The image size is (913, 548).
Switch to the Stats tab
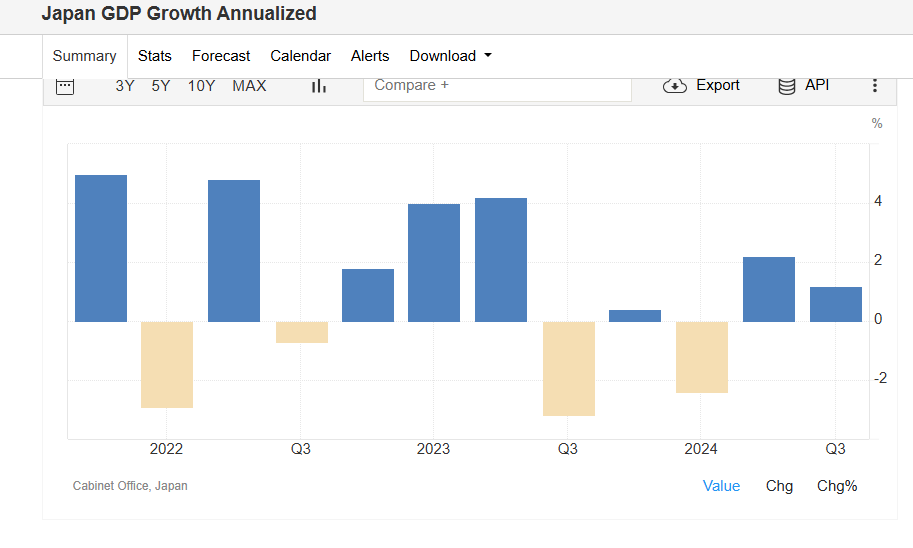coord(155,56)
